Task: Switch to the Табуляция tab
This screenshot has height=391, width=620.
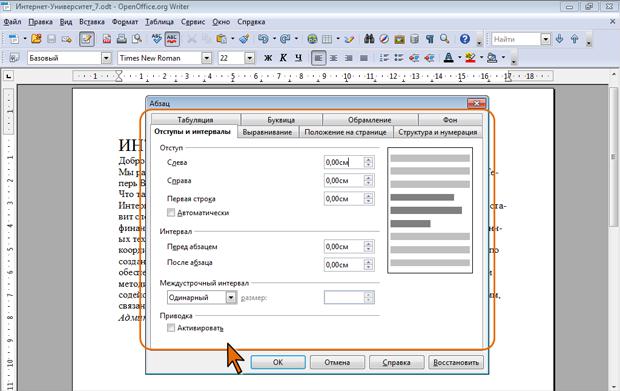Action: [195, 119]
